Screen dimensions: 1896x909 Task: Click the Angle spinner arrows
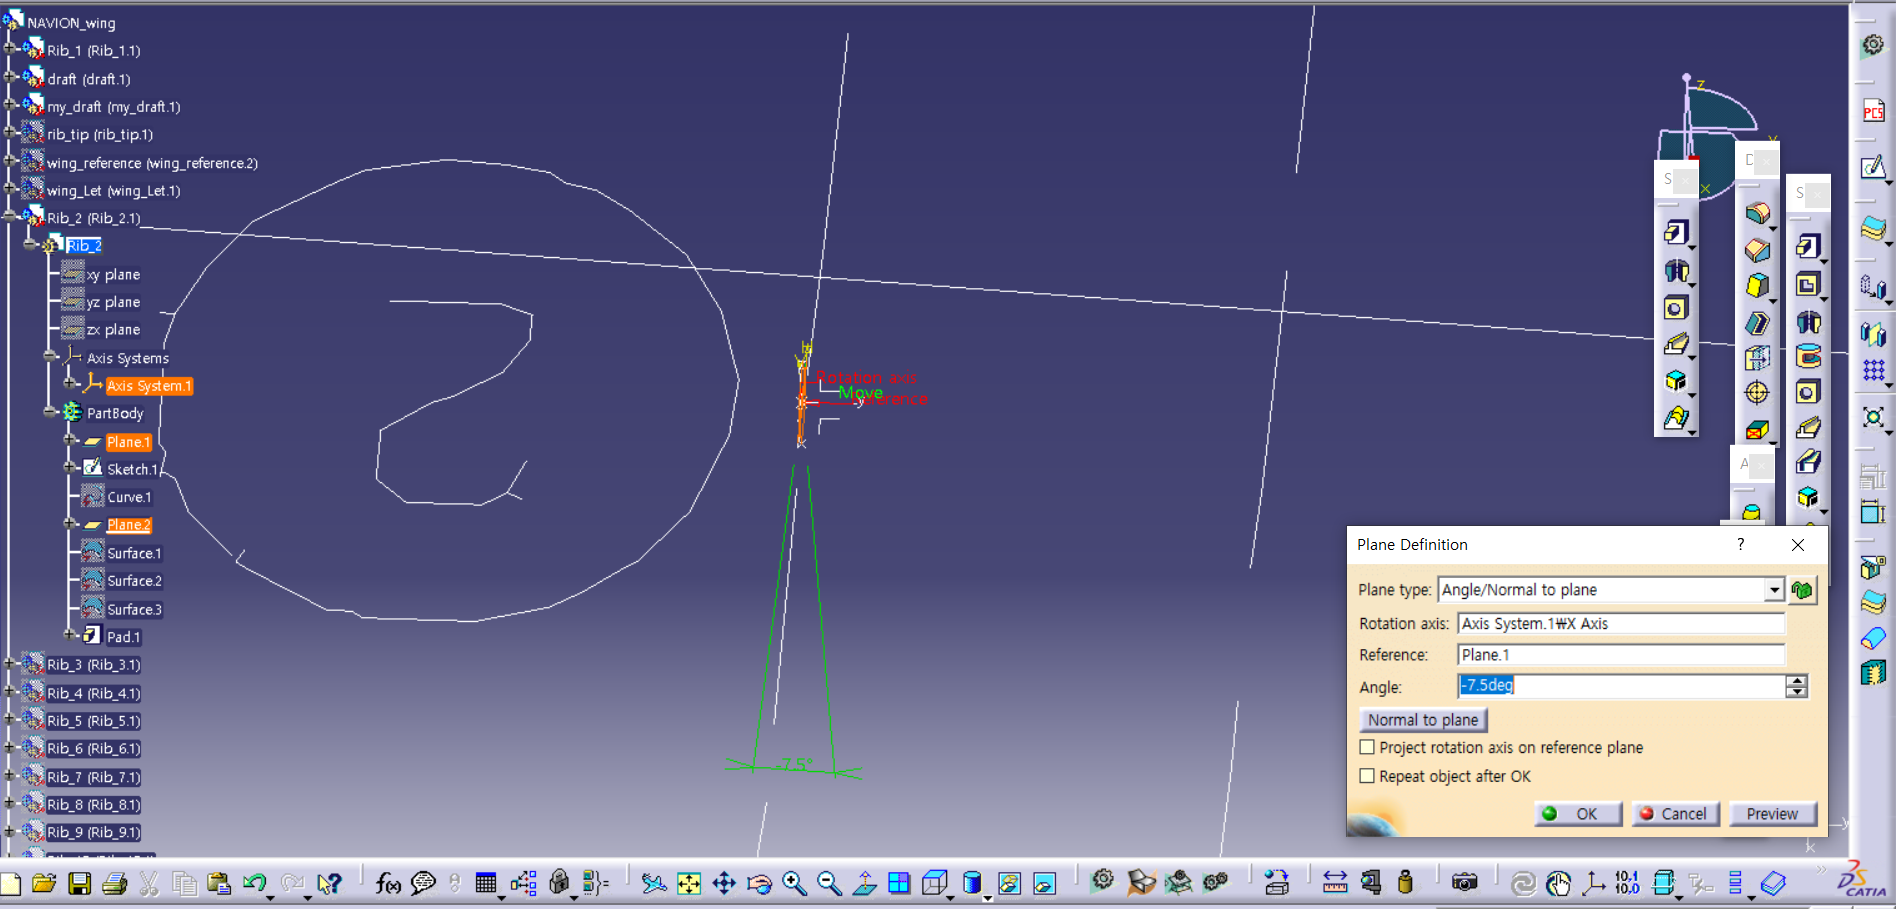(1797, 686)
